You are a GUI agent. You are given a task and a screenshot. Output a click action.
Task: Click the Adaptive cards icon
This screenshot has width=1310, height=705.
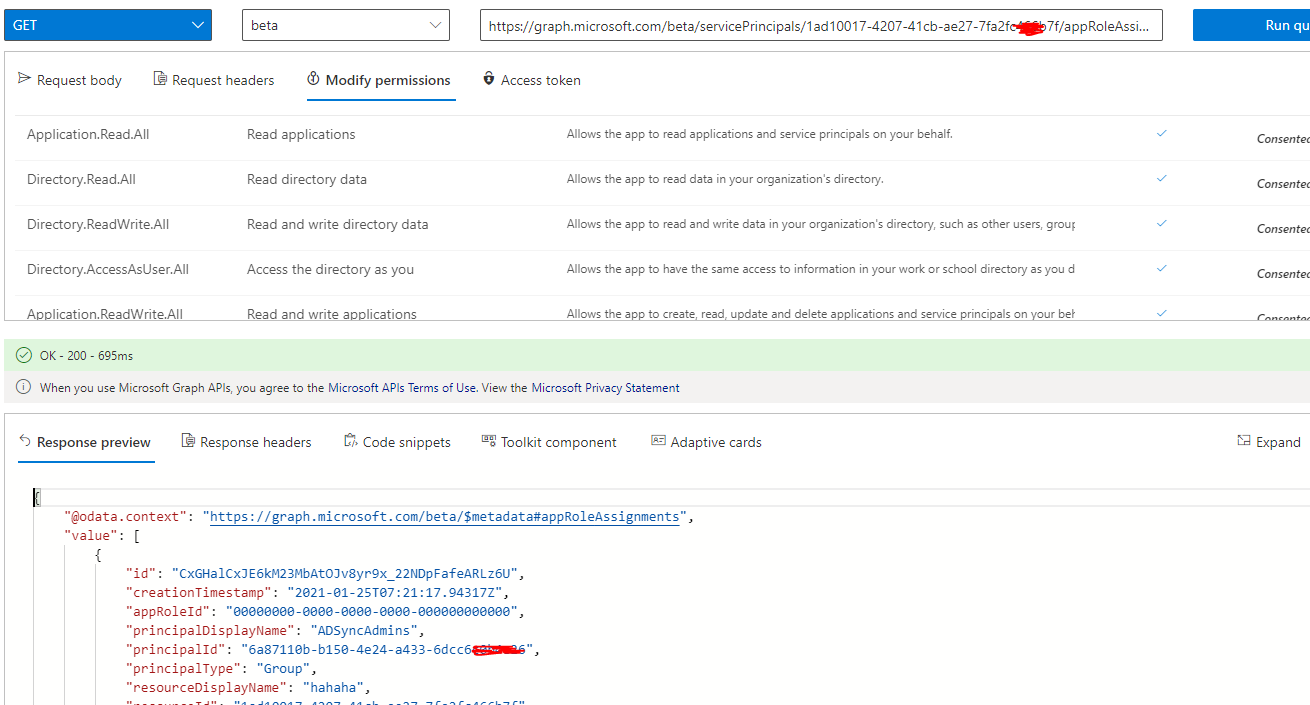(x=658, y=440)
